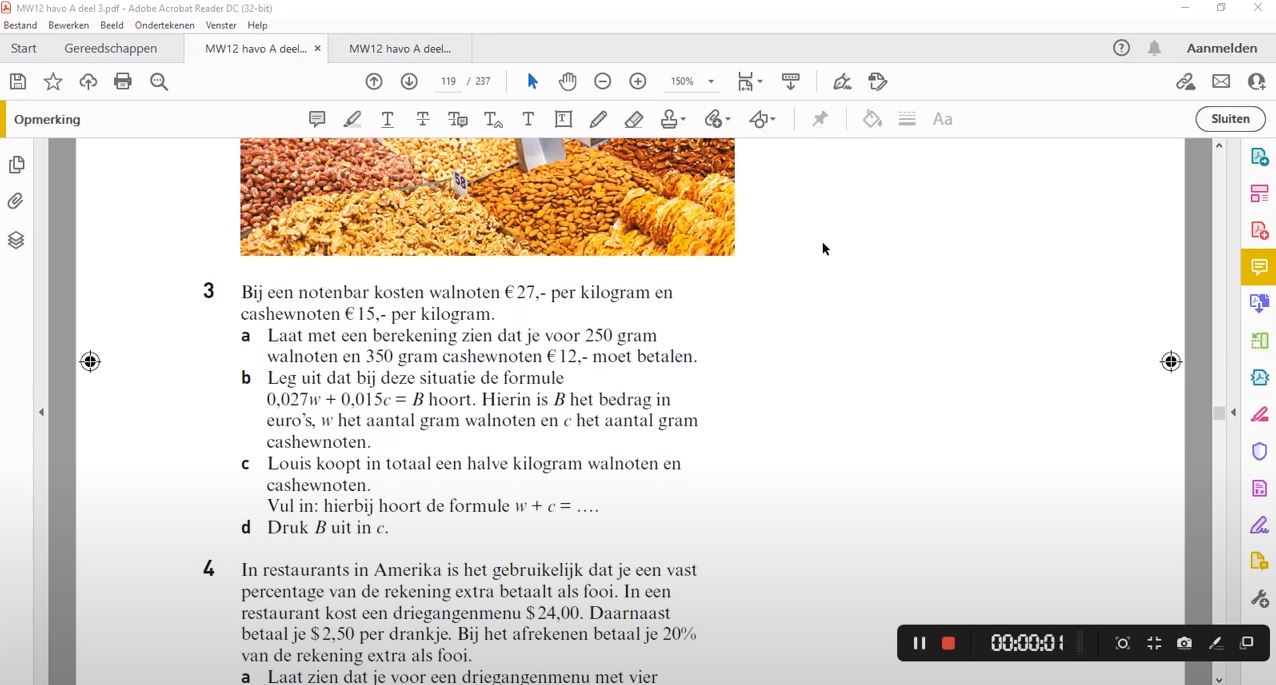The image size is (1276, 685).
Task: Add a sticky note comment
Action: pos(317,119)
